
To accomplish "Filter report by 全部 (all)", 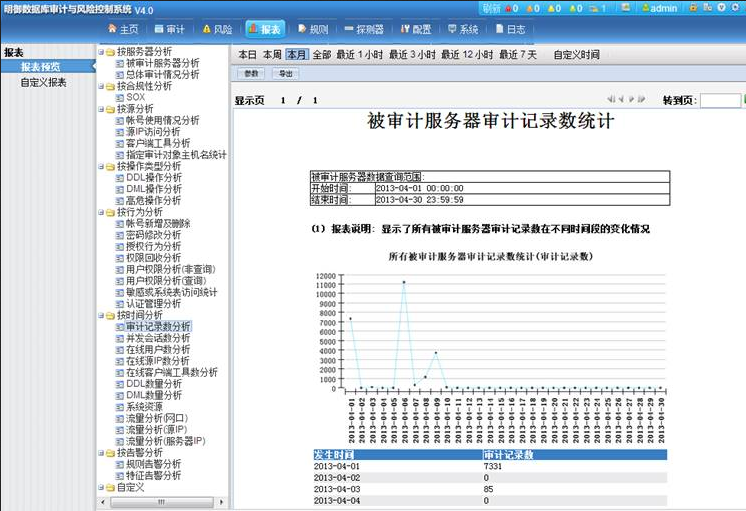I will [x=322, y=55].
